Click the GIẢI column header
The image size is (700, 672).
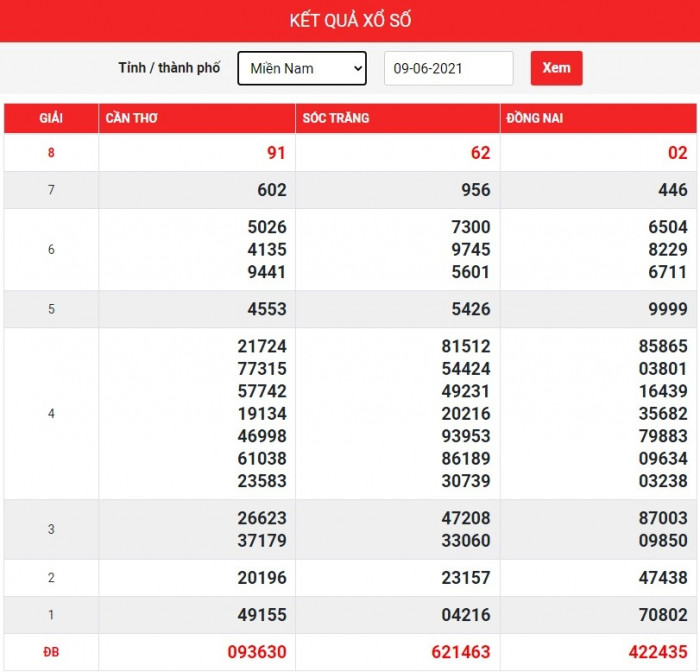[51, 118]
